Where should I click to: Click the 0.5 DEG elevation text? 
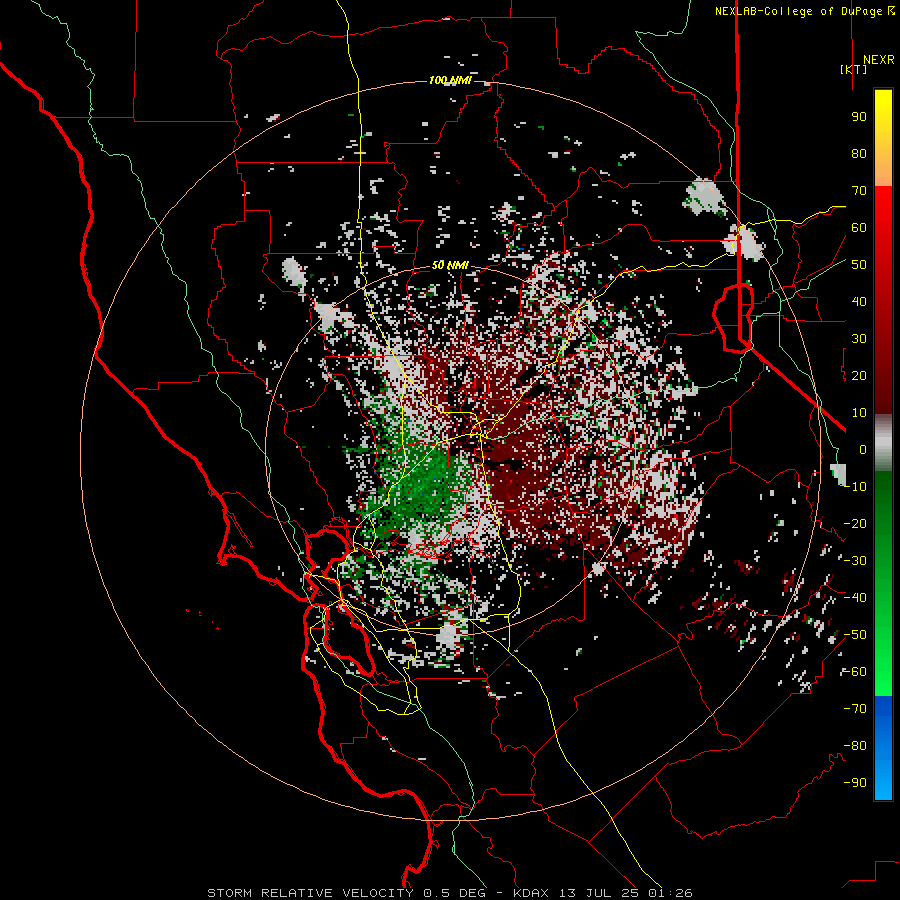(455, 893)
